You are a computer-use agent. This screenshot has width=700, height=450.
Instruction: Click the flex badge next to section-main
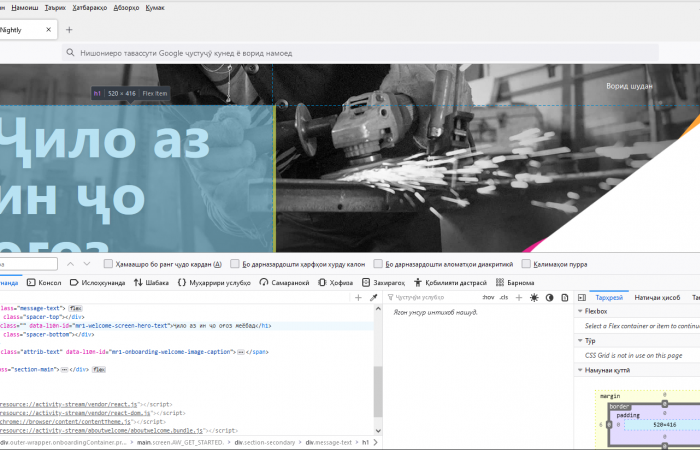click(99, 370)
